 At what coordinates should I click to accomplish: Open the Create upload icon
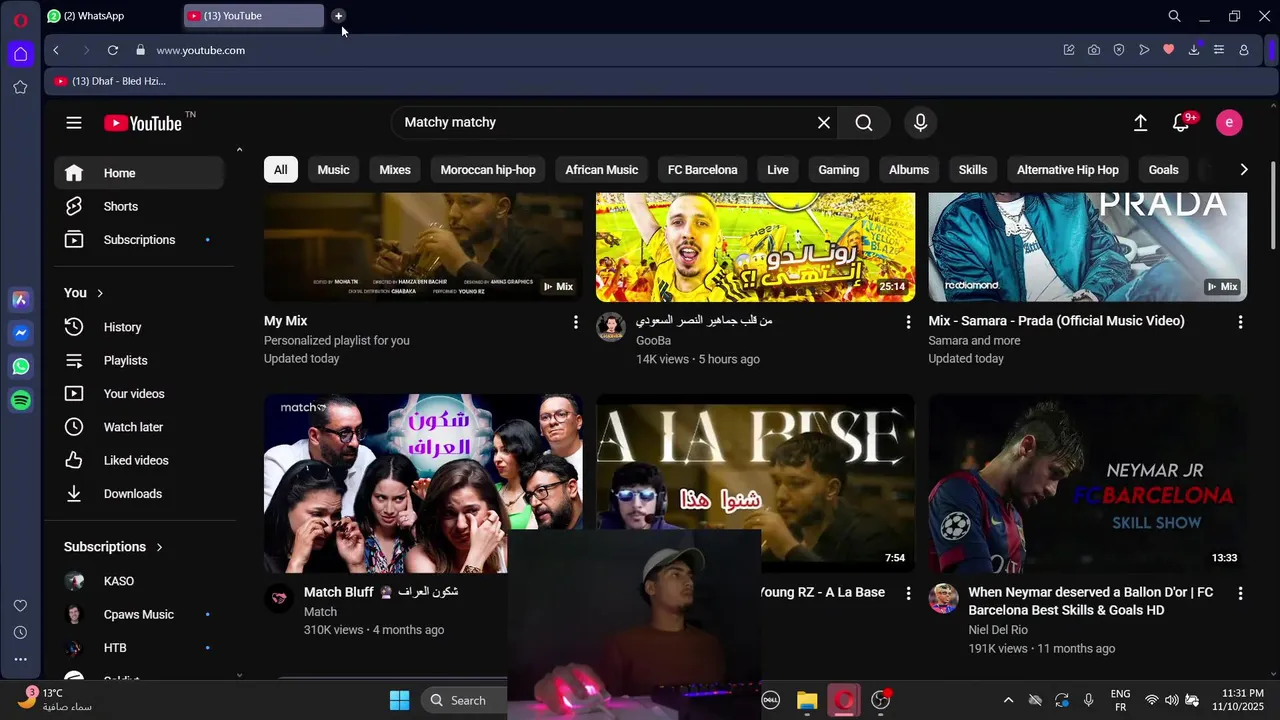click(1140, 123)
